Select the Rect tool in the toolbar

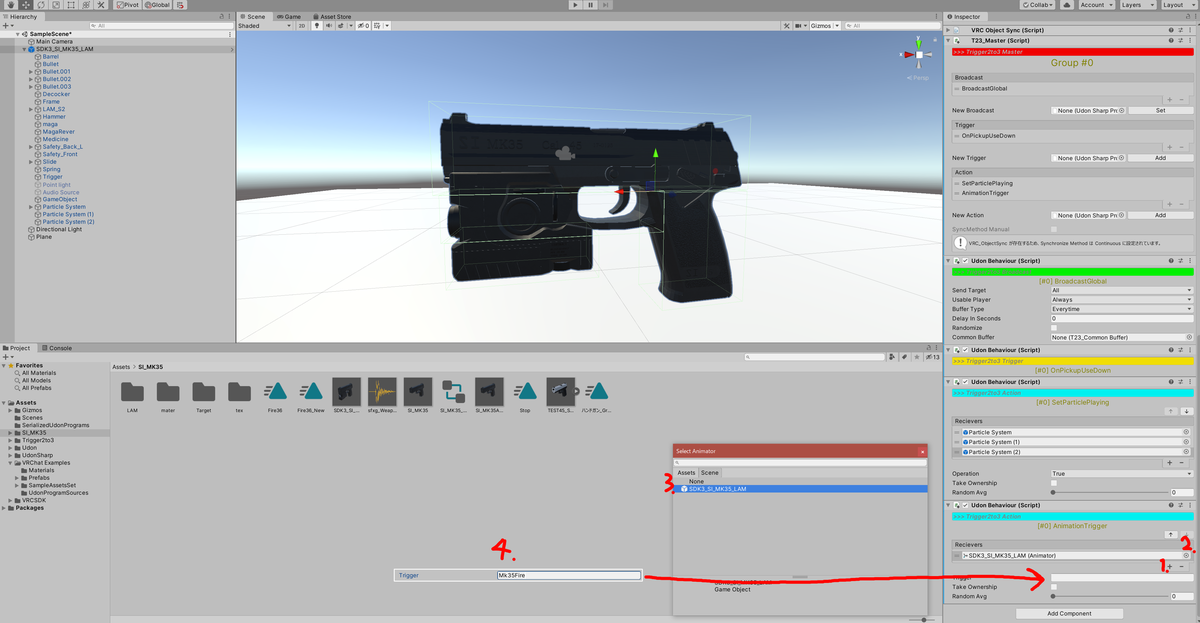(71, 5)
